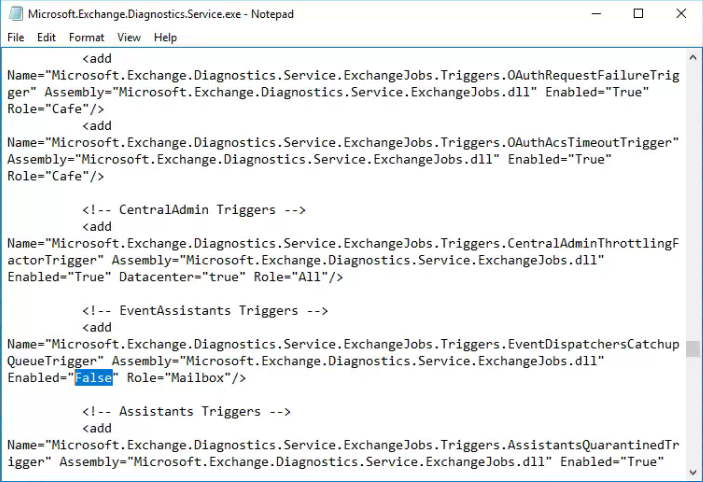The image size is (703, 482).
Task: Click the Datacenter="true" attribute text
Action: 182,277
